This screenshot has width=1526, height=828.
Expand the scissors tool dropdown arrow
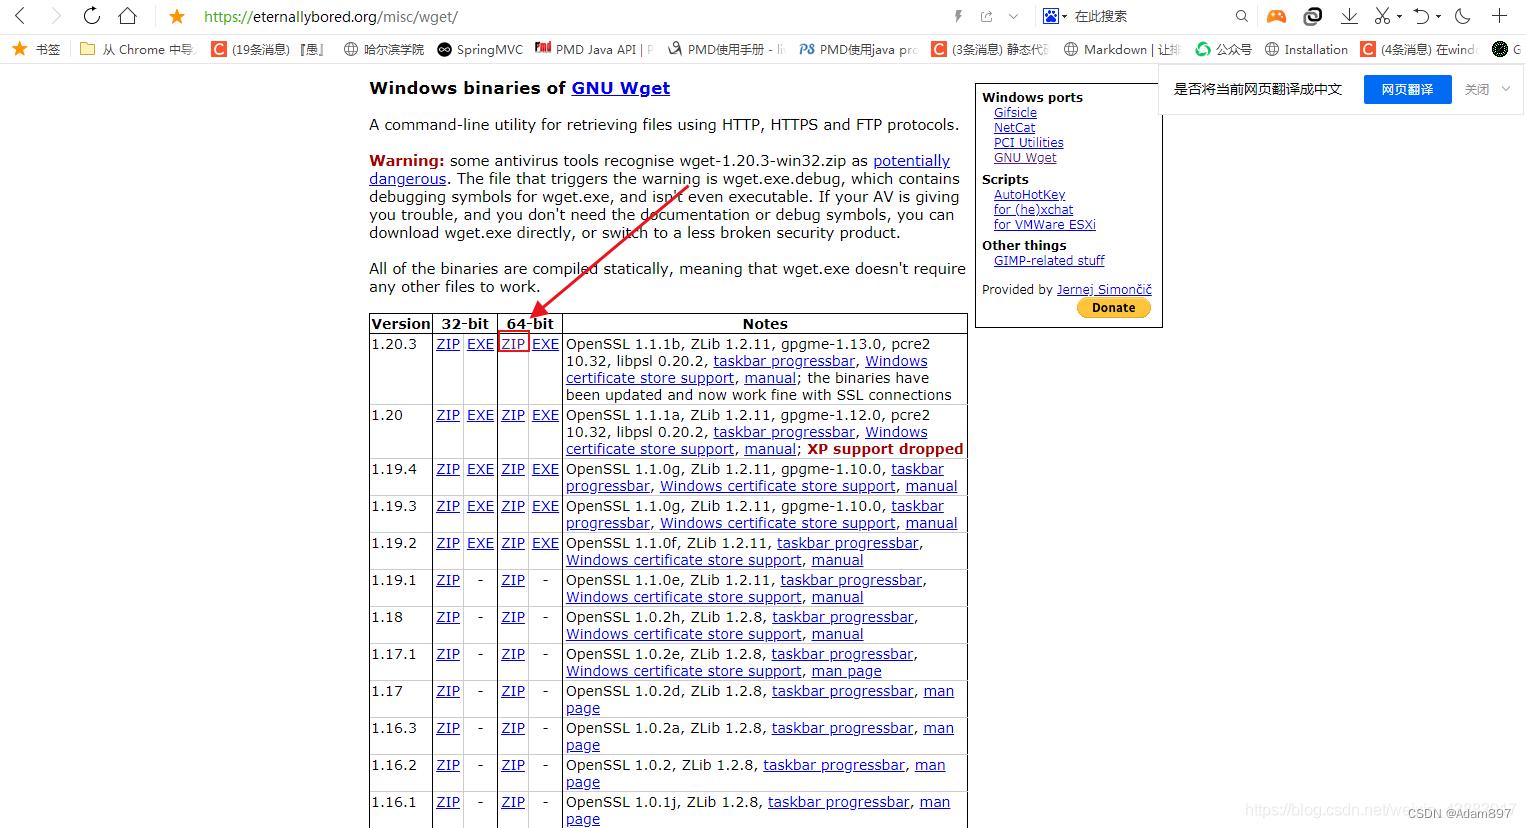pyautogui.click(x=1399, y=16)
